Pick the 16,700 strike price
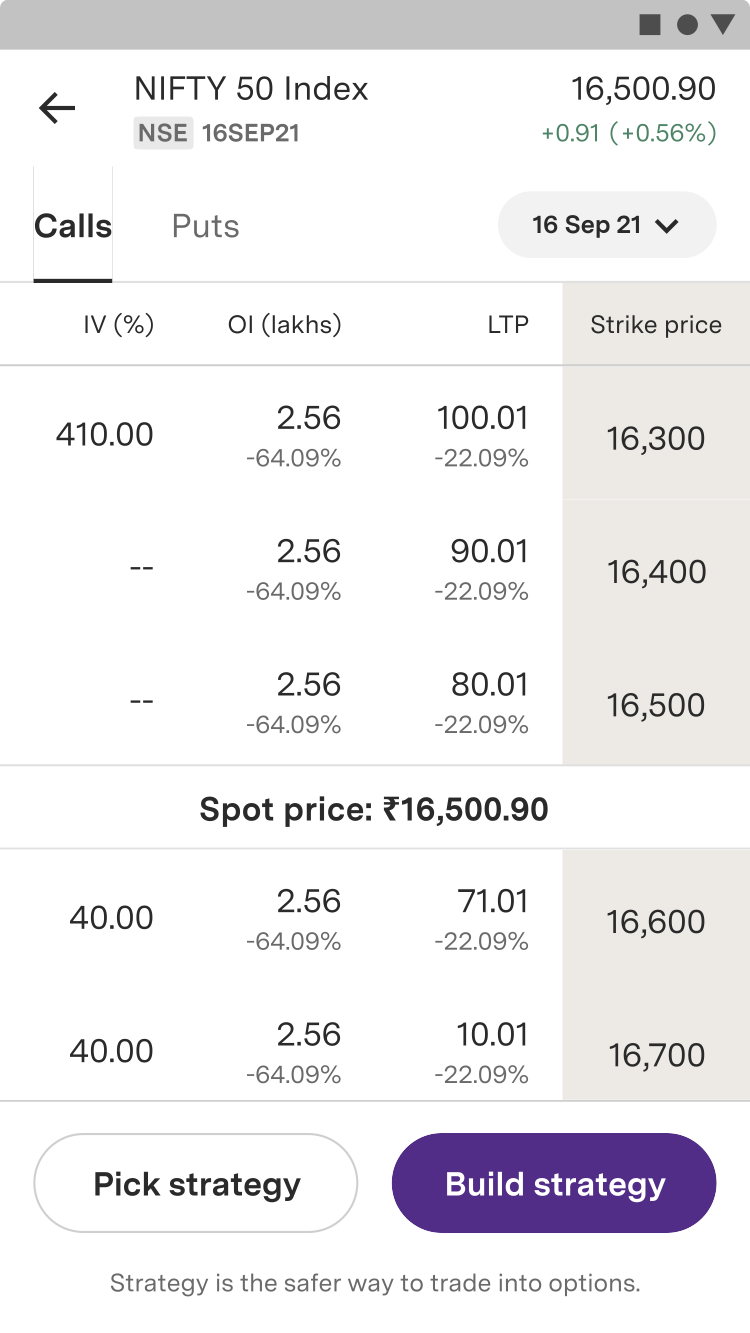Screen dimensions: 750x1333 (x=656, y=1055)
